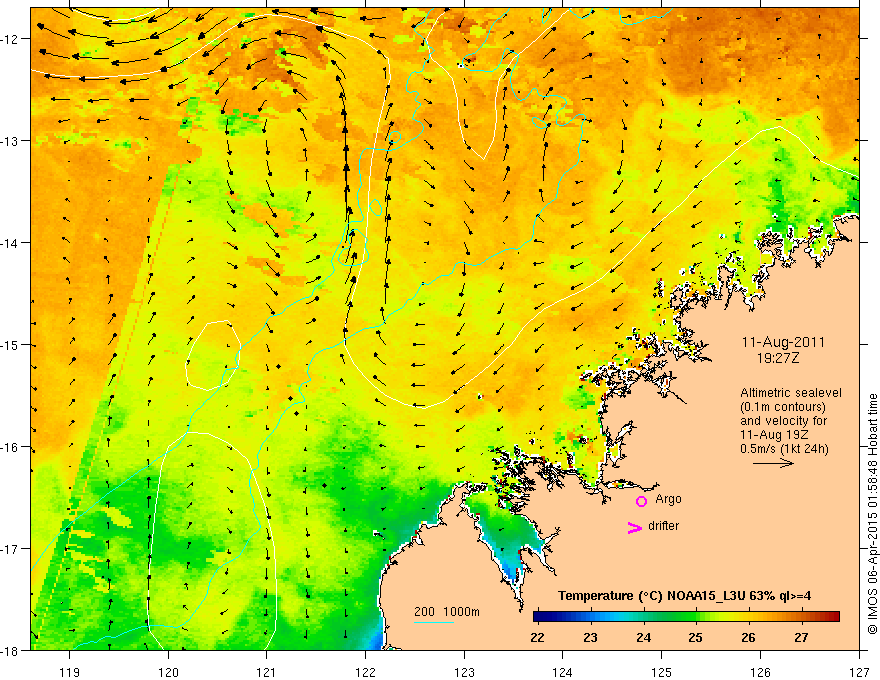Click the latitude label -12
This screenshot has height=680, width=880.
click(x=10, y=39)
